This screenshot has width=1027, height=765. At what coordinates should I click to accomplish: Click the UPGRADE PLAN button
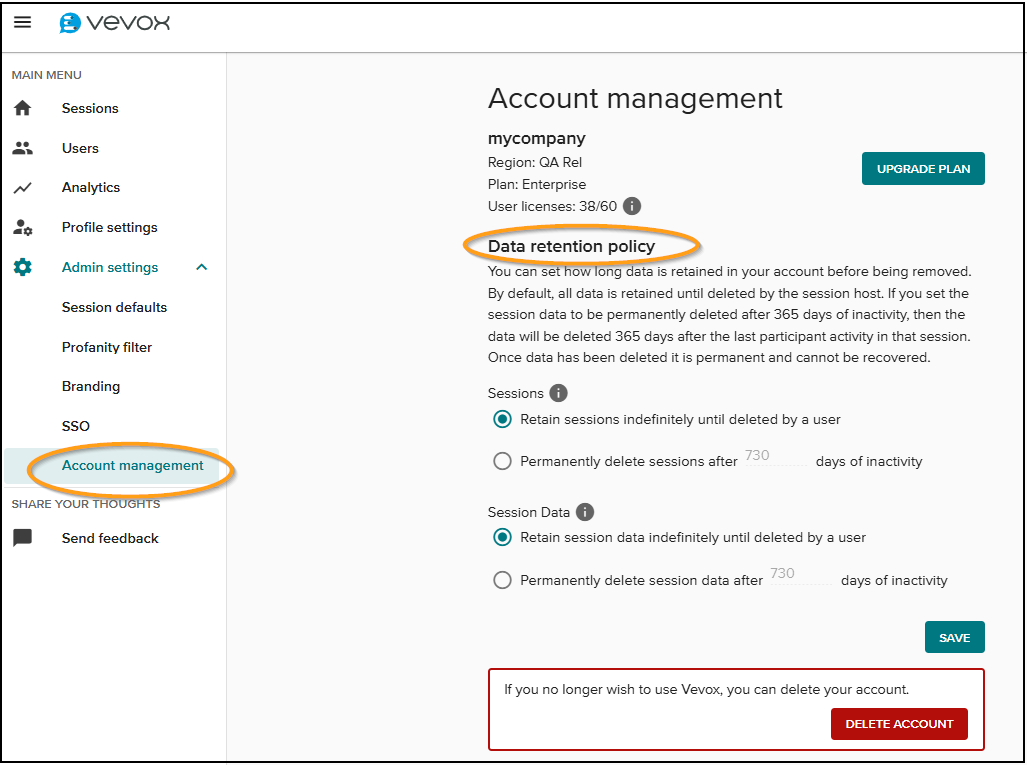[923, 169]
